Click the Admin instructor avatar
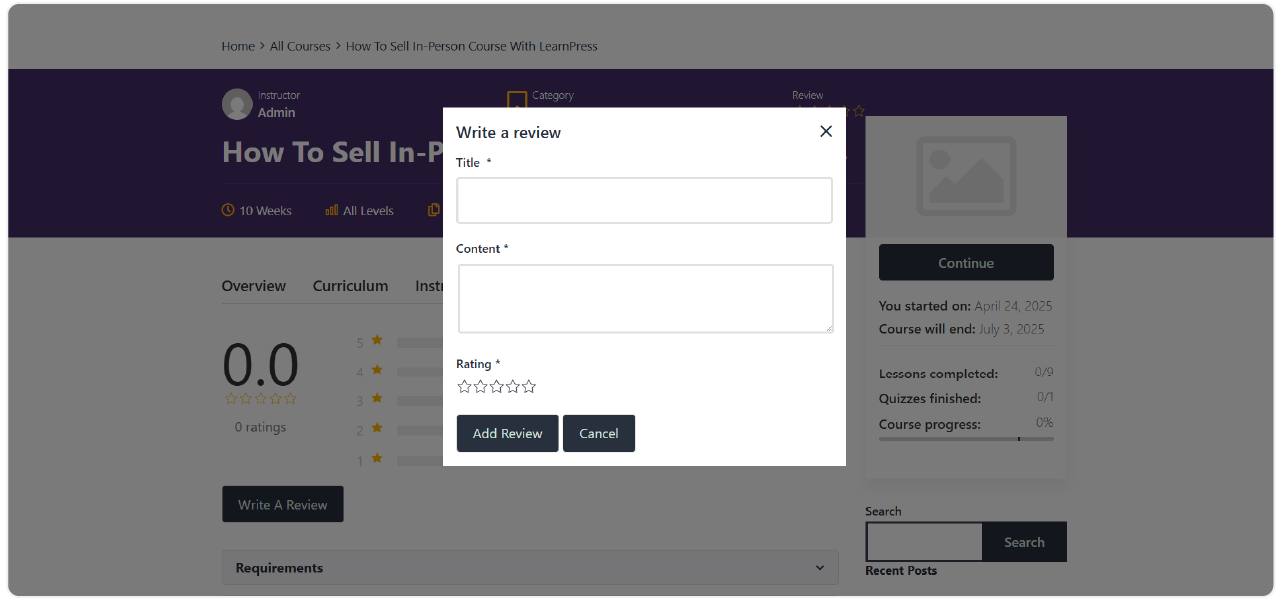This screenshot has height=600, width=1281. [236, 104]
